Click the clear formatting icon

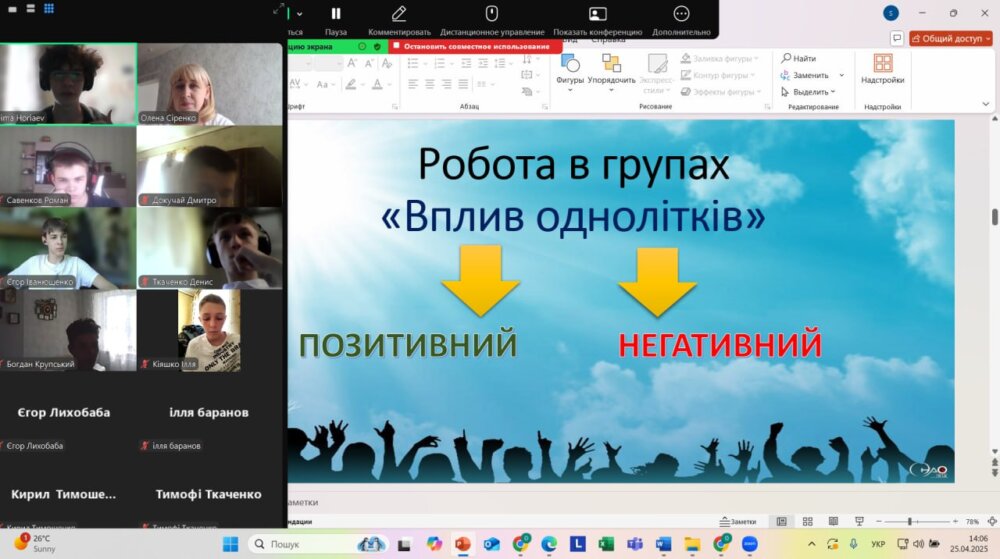click(x=386, y=63)
